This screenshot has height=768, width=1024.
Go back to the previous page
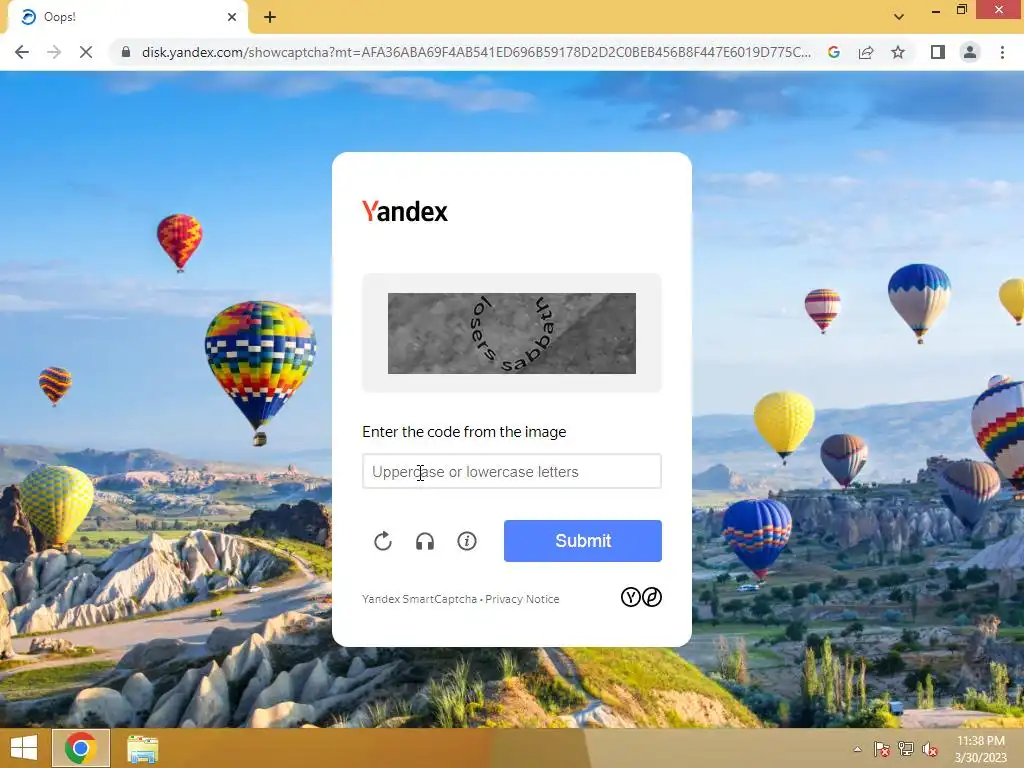click(22, 52)
